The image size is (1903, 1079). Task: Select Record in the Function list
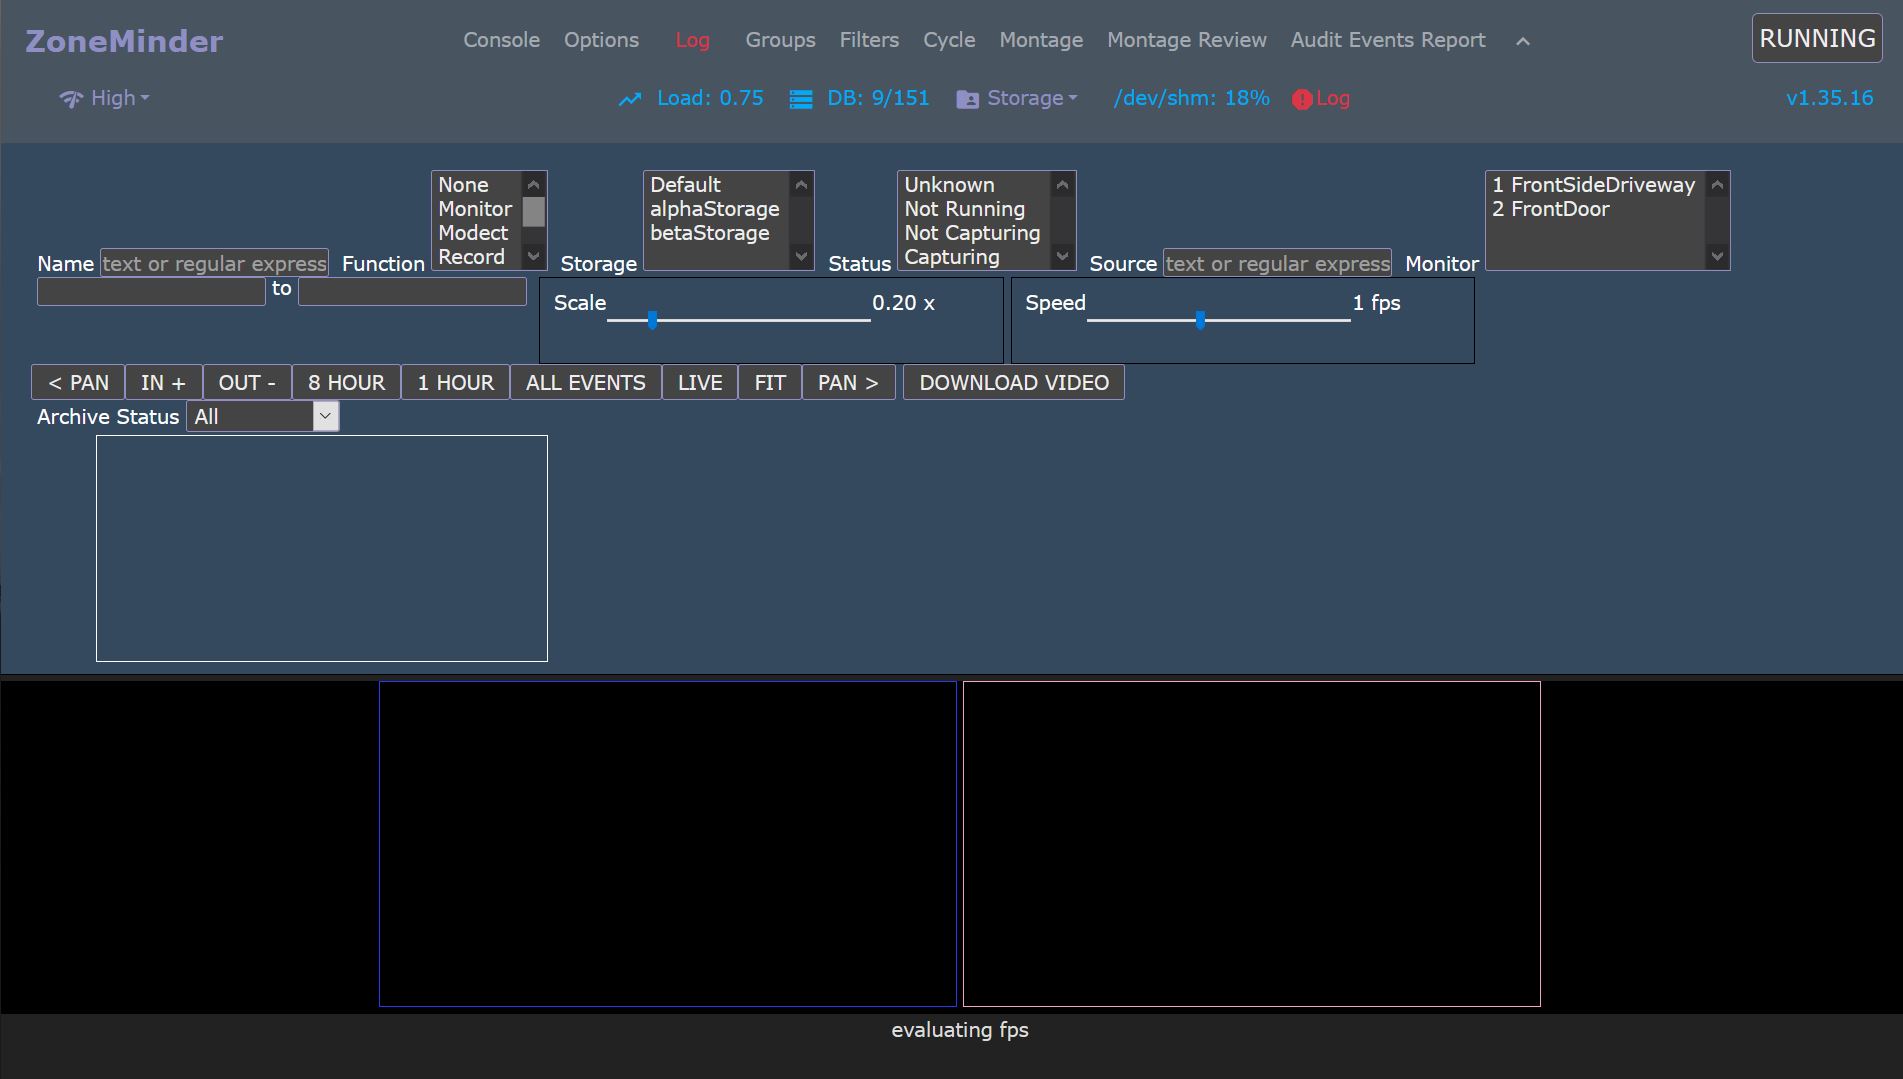[477, 257]
